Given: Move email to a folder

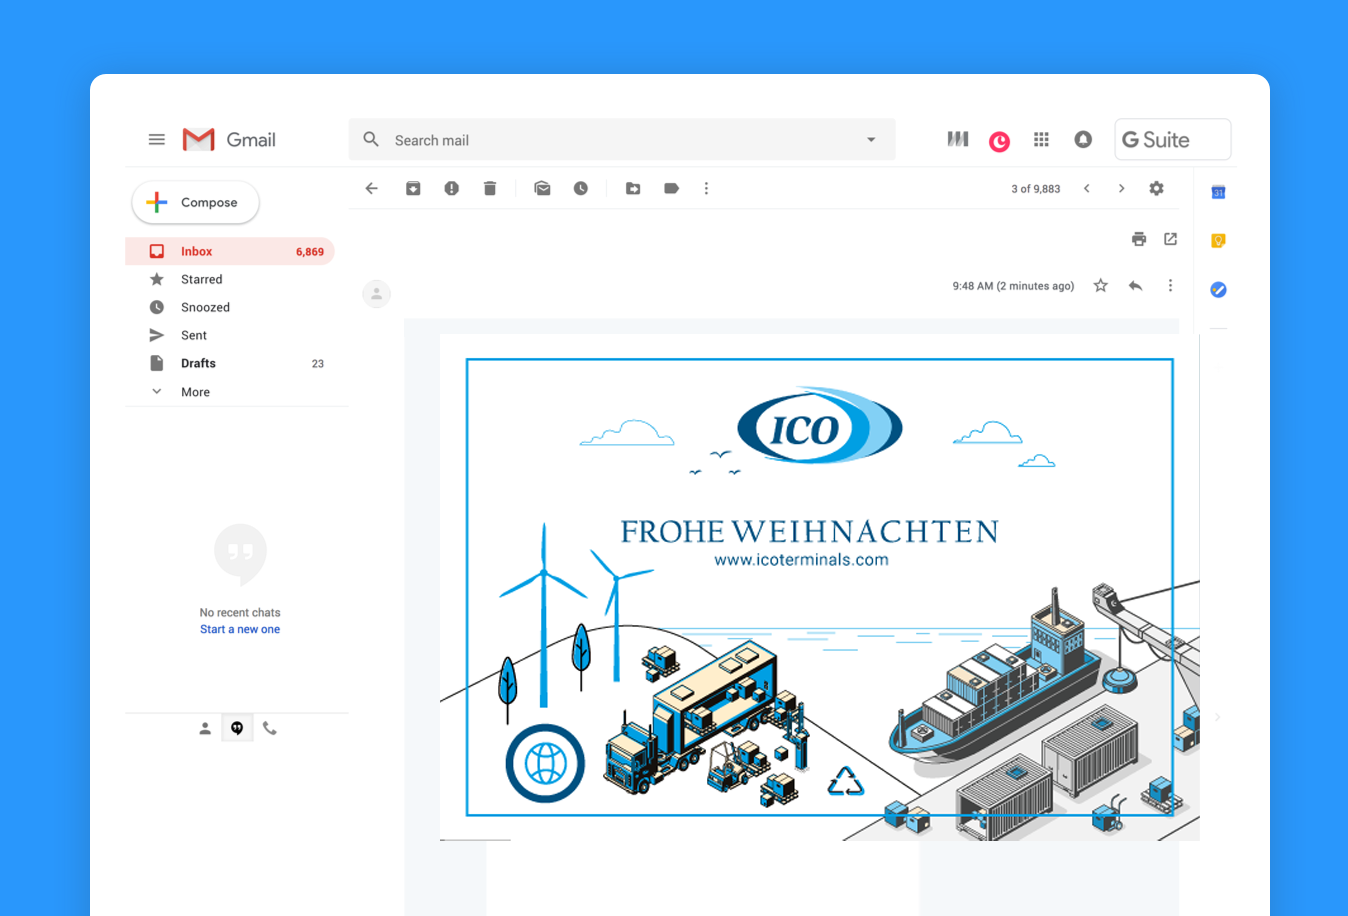Looking at the screenshot, I should point(633,188).
